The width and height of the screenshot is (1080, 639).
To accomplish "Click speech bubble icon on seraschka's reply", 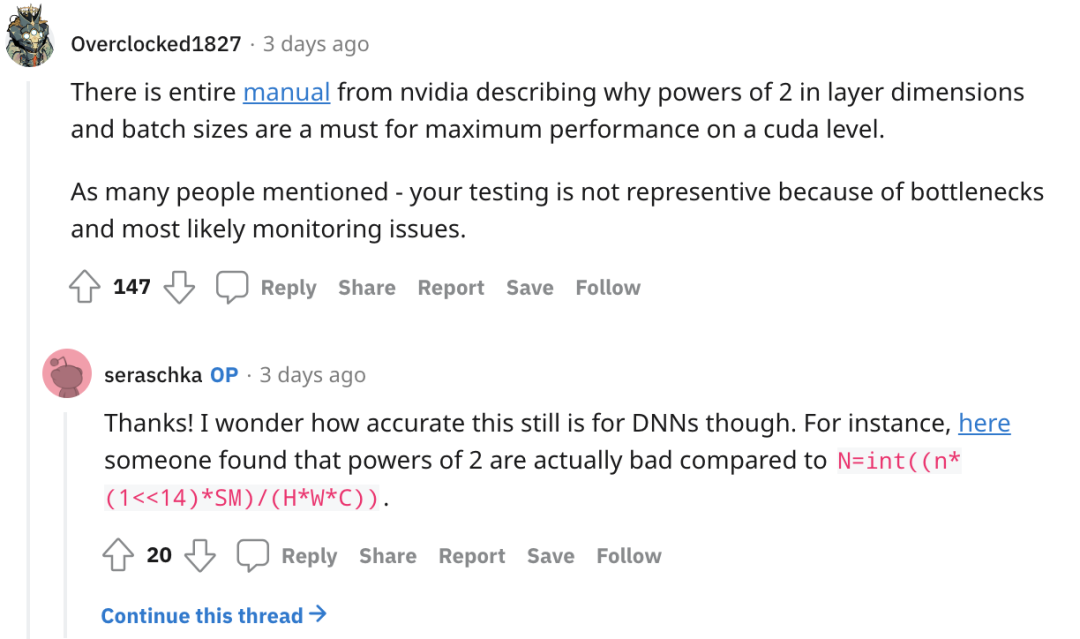I will [252, 556].
